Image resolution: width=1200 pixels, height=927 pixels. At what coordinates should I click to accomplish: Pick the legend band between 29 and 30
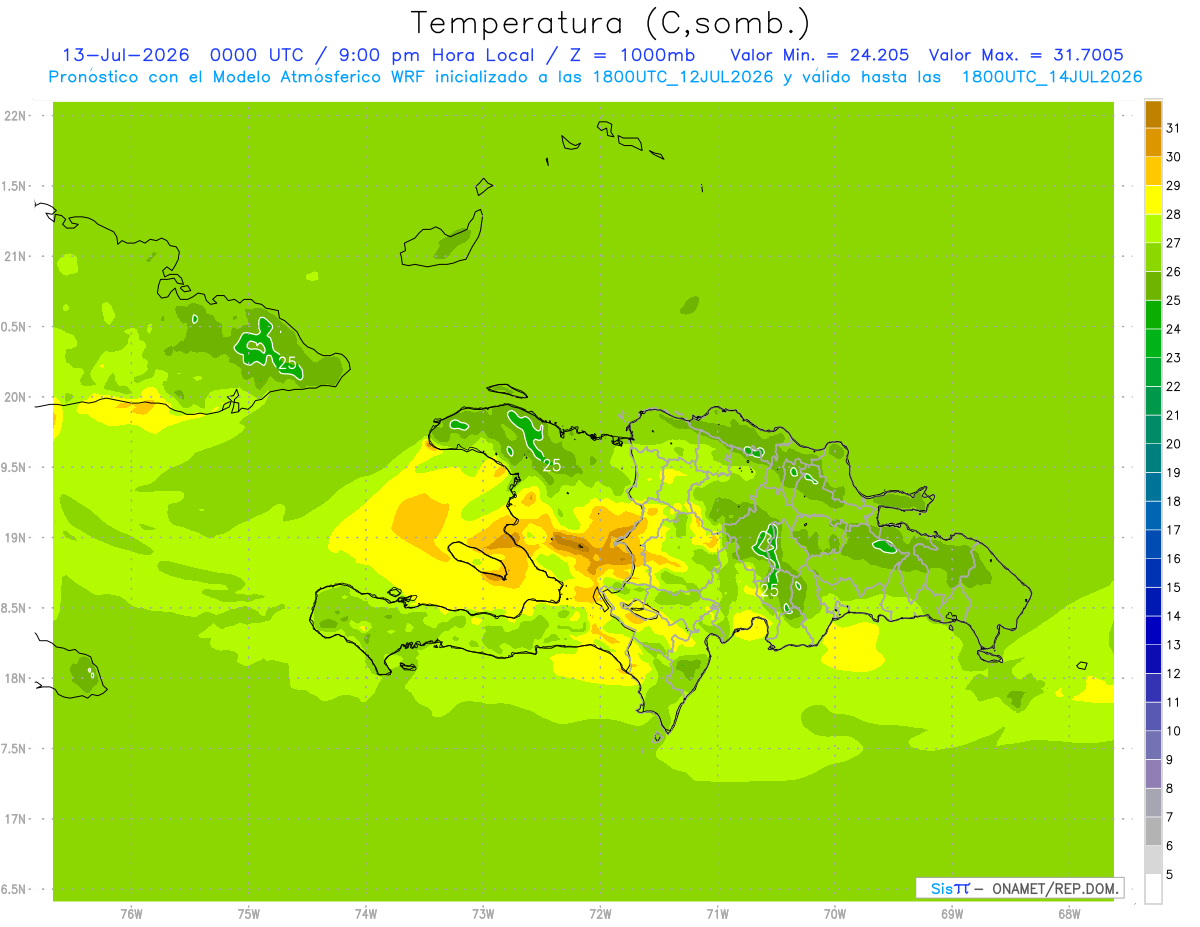click(1153, 171)
